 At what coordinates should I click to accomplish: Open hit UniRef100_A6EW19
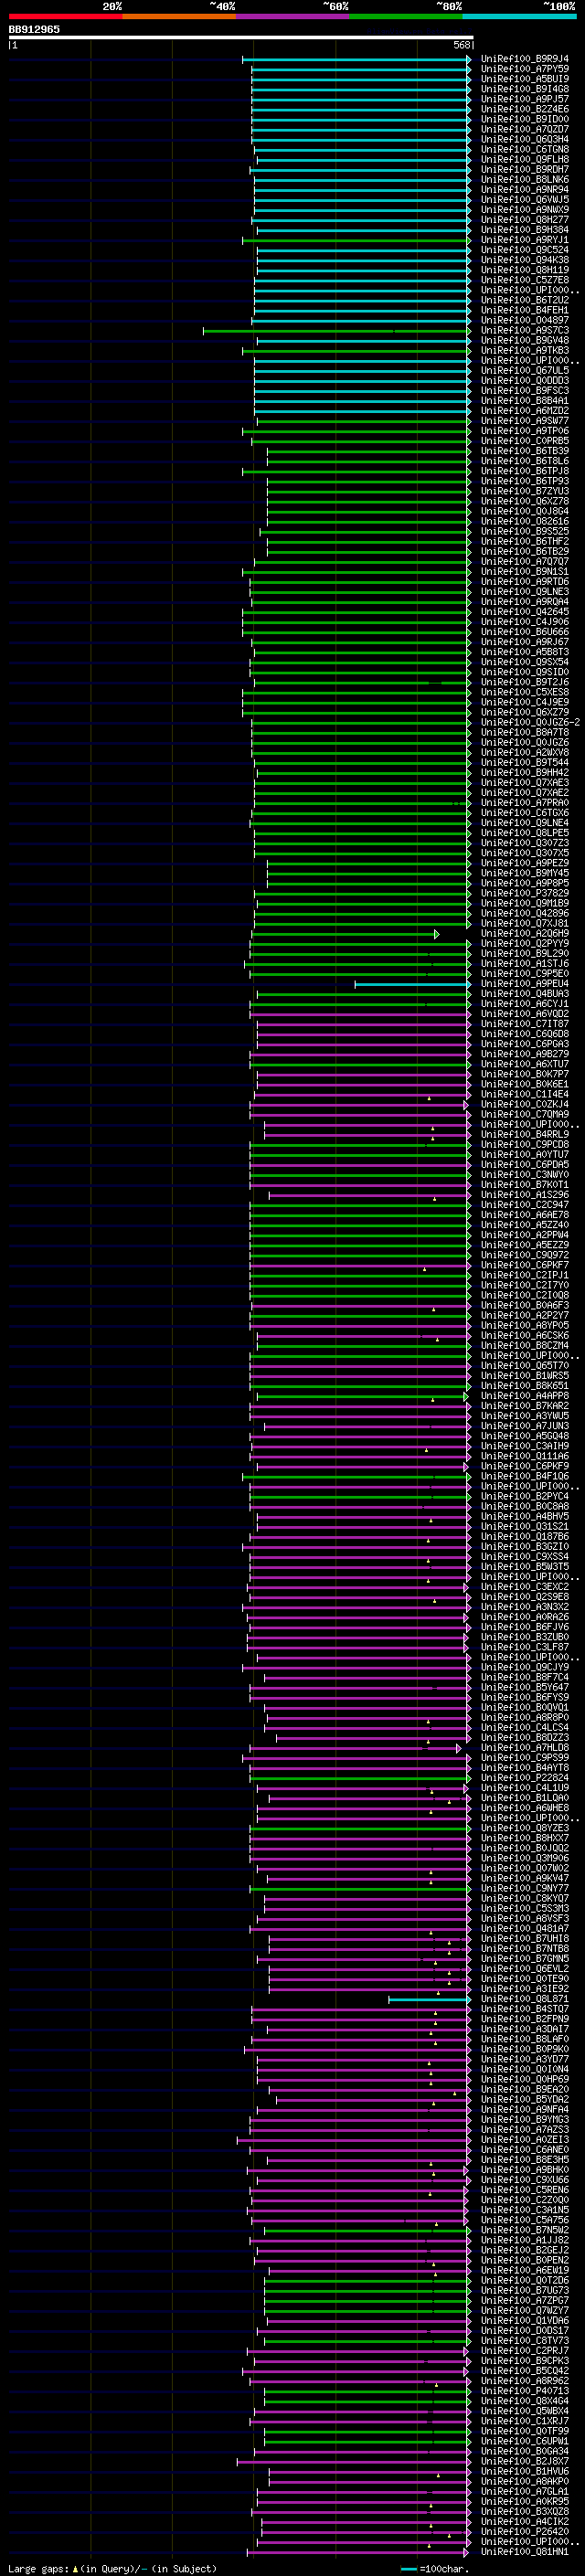click(x=524, y=2270)
